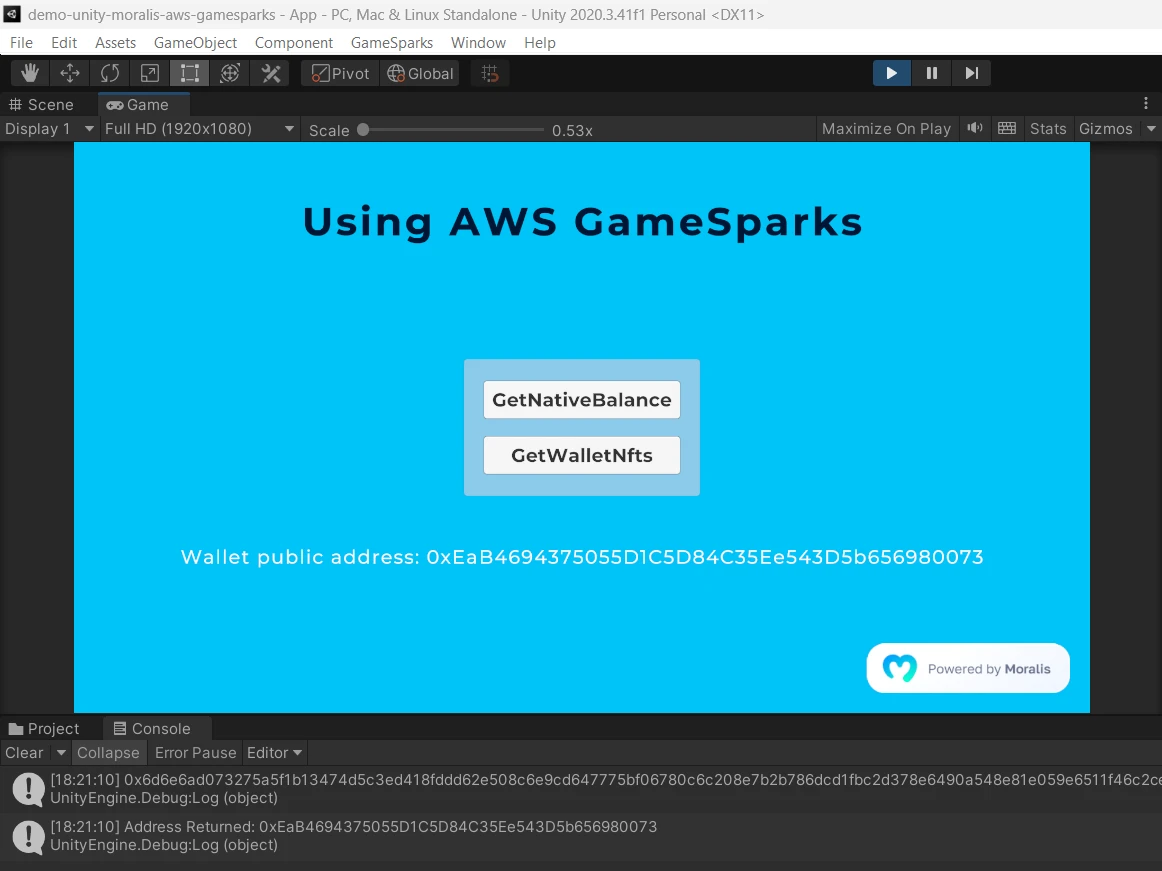Click the GetNativeBalance button
The height and width of the screenshot is (871, 1162).
pyautogui.click(x=581, y=400)
